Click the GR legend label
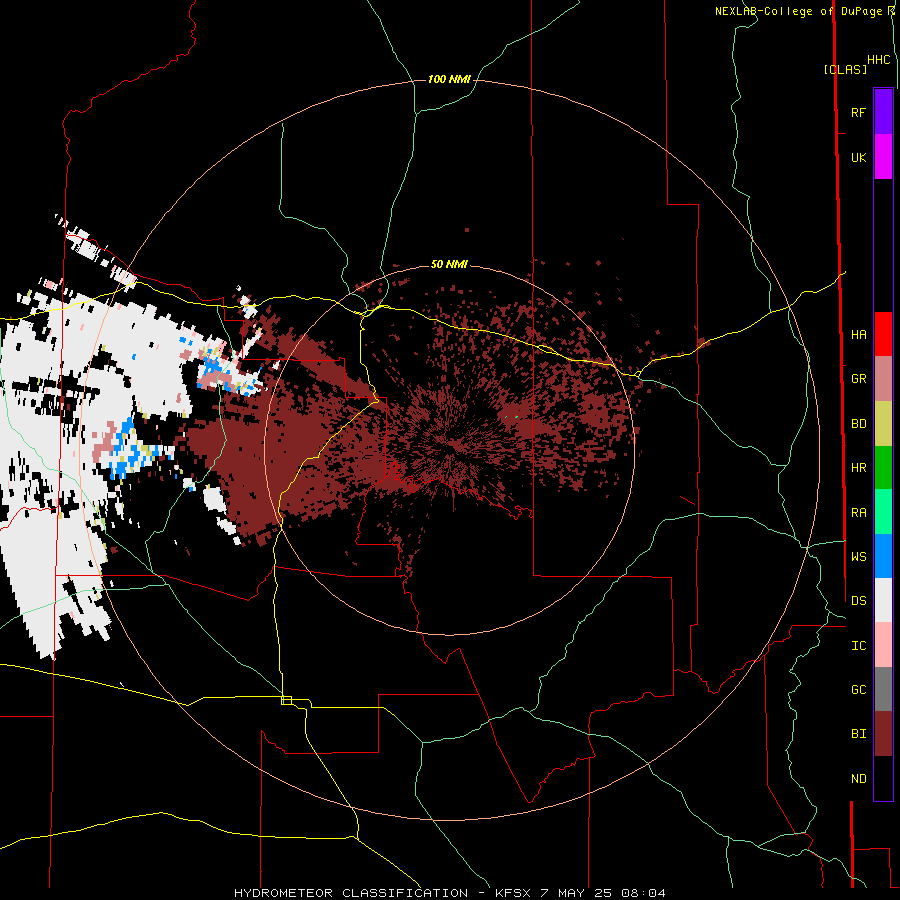 pos(858,379)
